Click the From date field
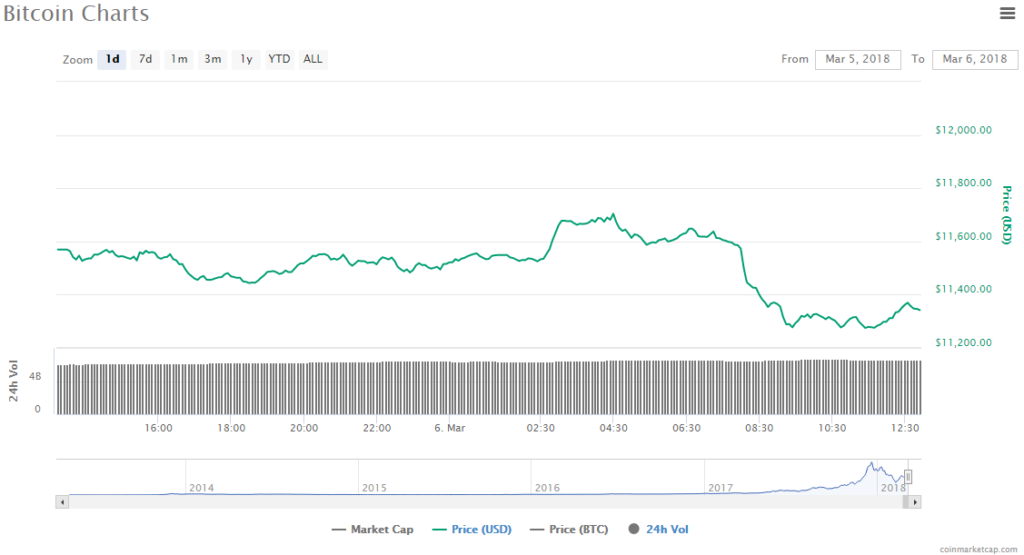The width and height of the screenshot is (1024, 555). 857,59
